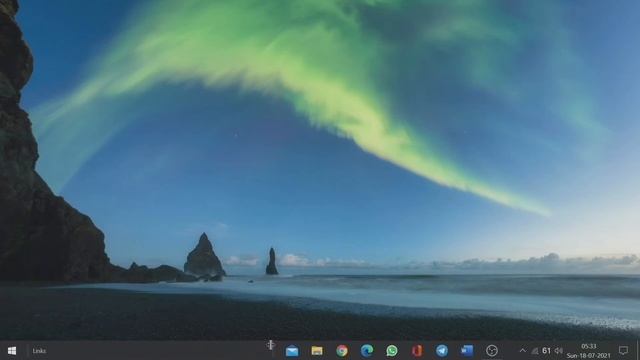Launch Google Chrome from taskbar
This screenshot has height=360, width=640.
[x=342, y=351]
